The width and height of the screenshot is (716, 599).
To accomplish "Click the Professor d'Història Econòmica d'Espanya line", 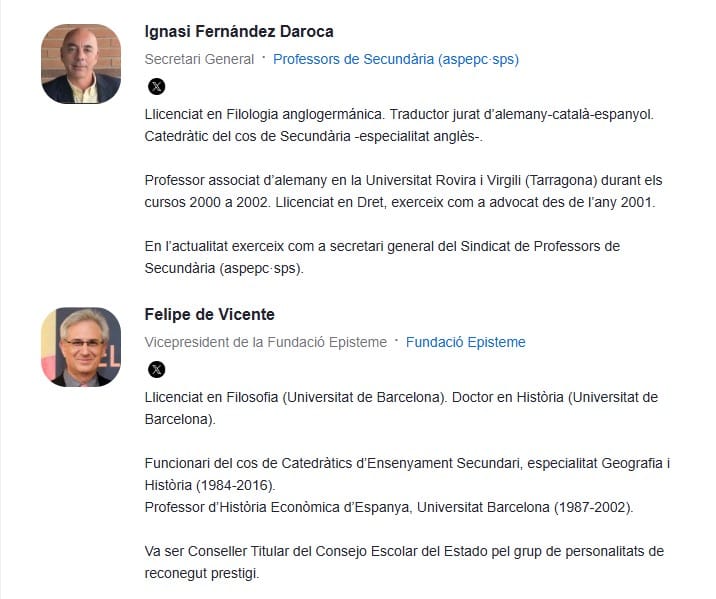I will 388,507.
